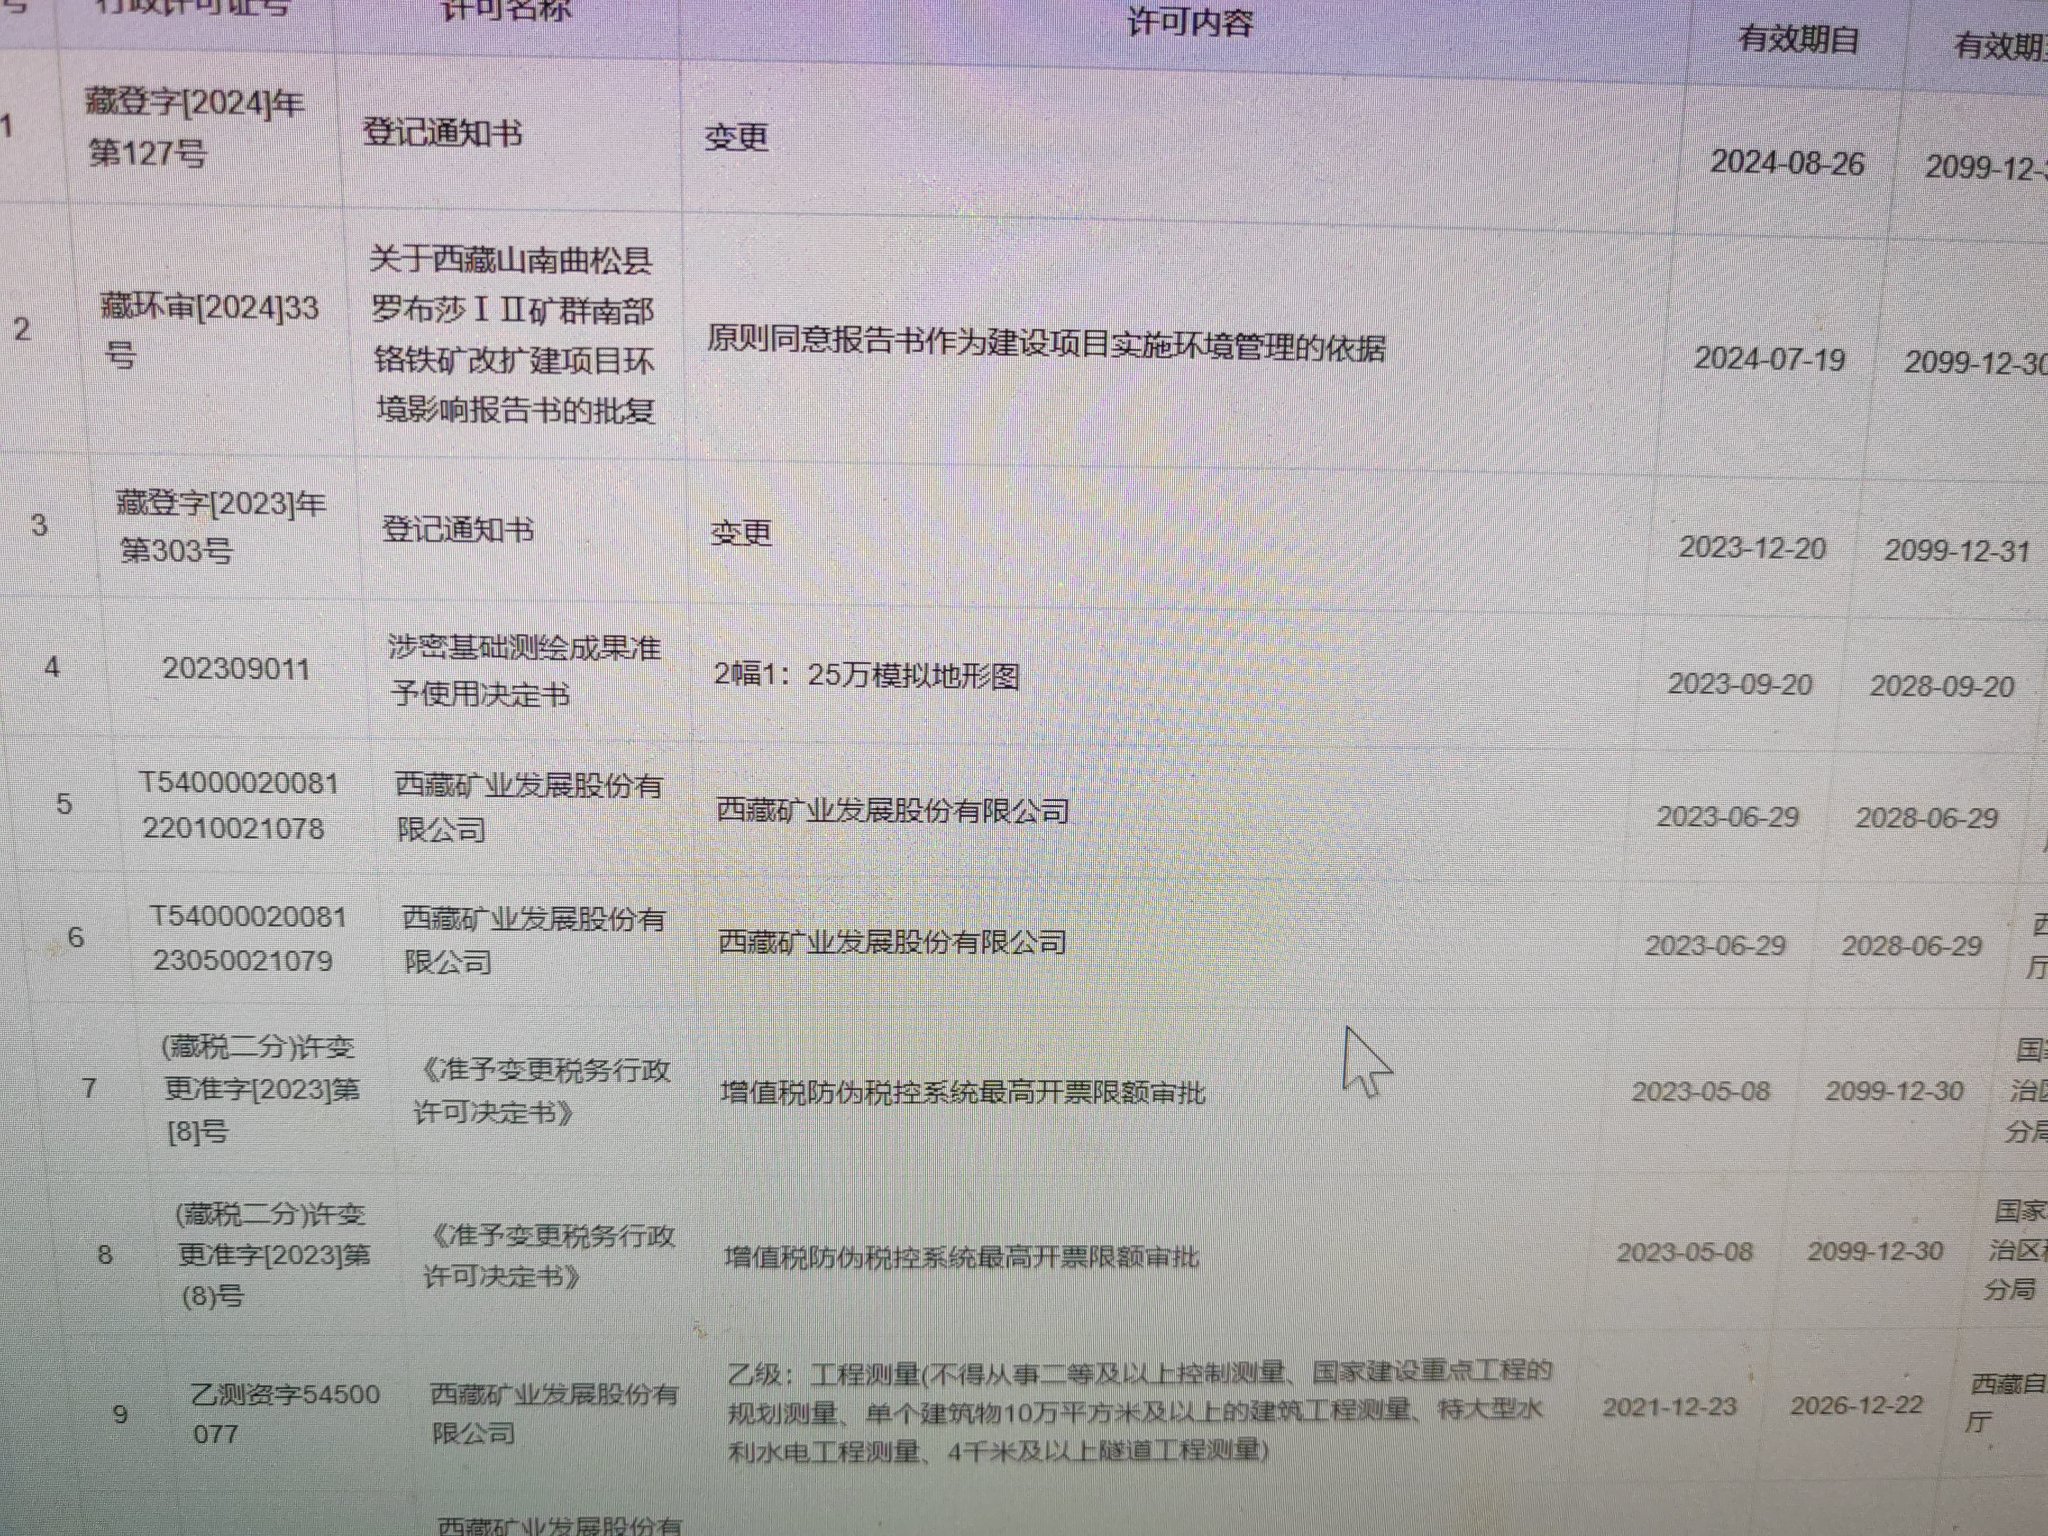Select license number 藏登字[2023]年第303号
2048x1536 pixels.
coord(221,526)
